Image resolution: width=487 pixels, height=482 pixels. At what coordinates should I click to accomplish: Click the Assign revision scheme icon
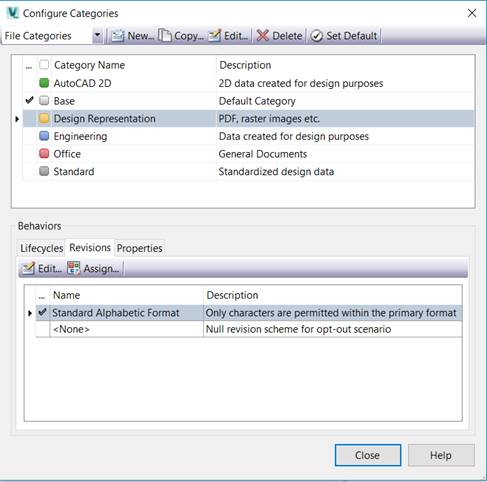(74, 268)
